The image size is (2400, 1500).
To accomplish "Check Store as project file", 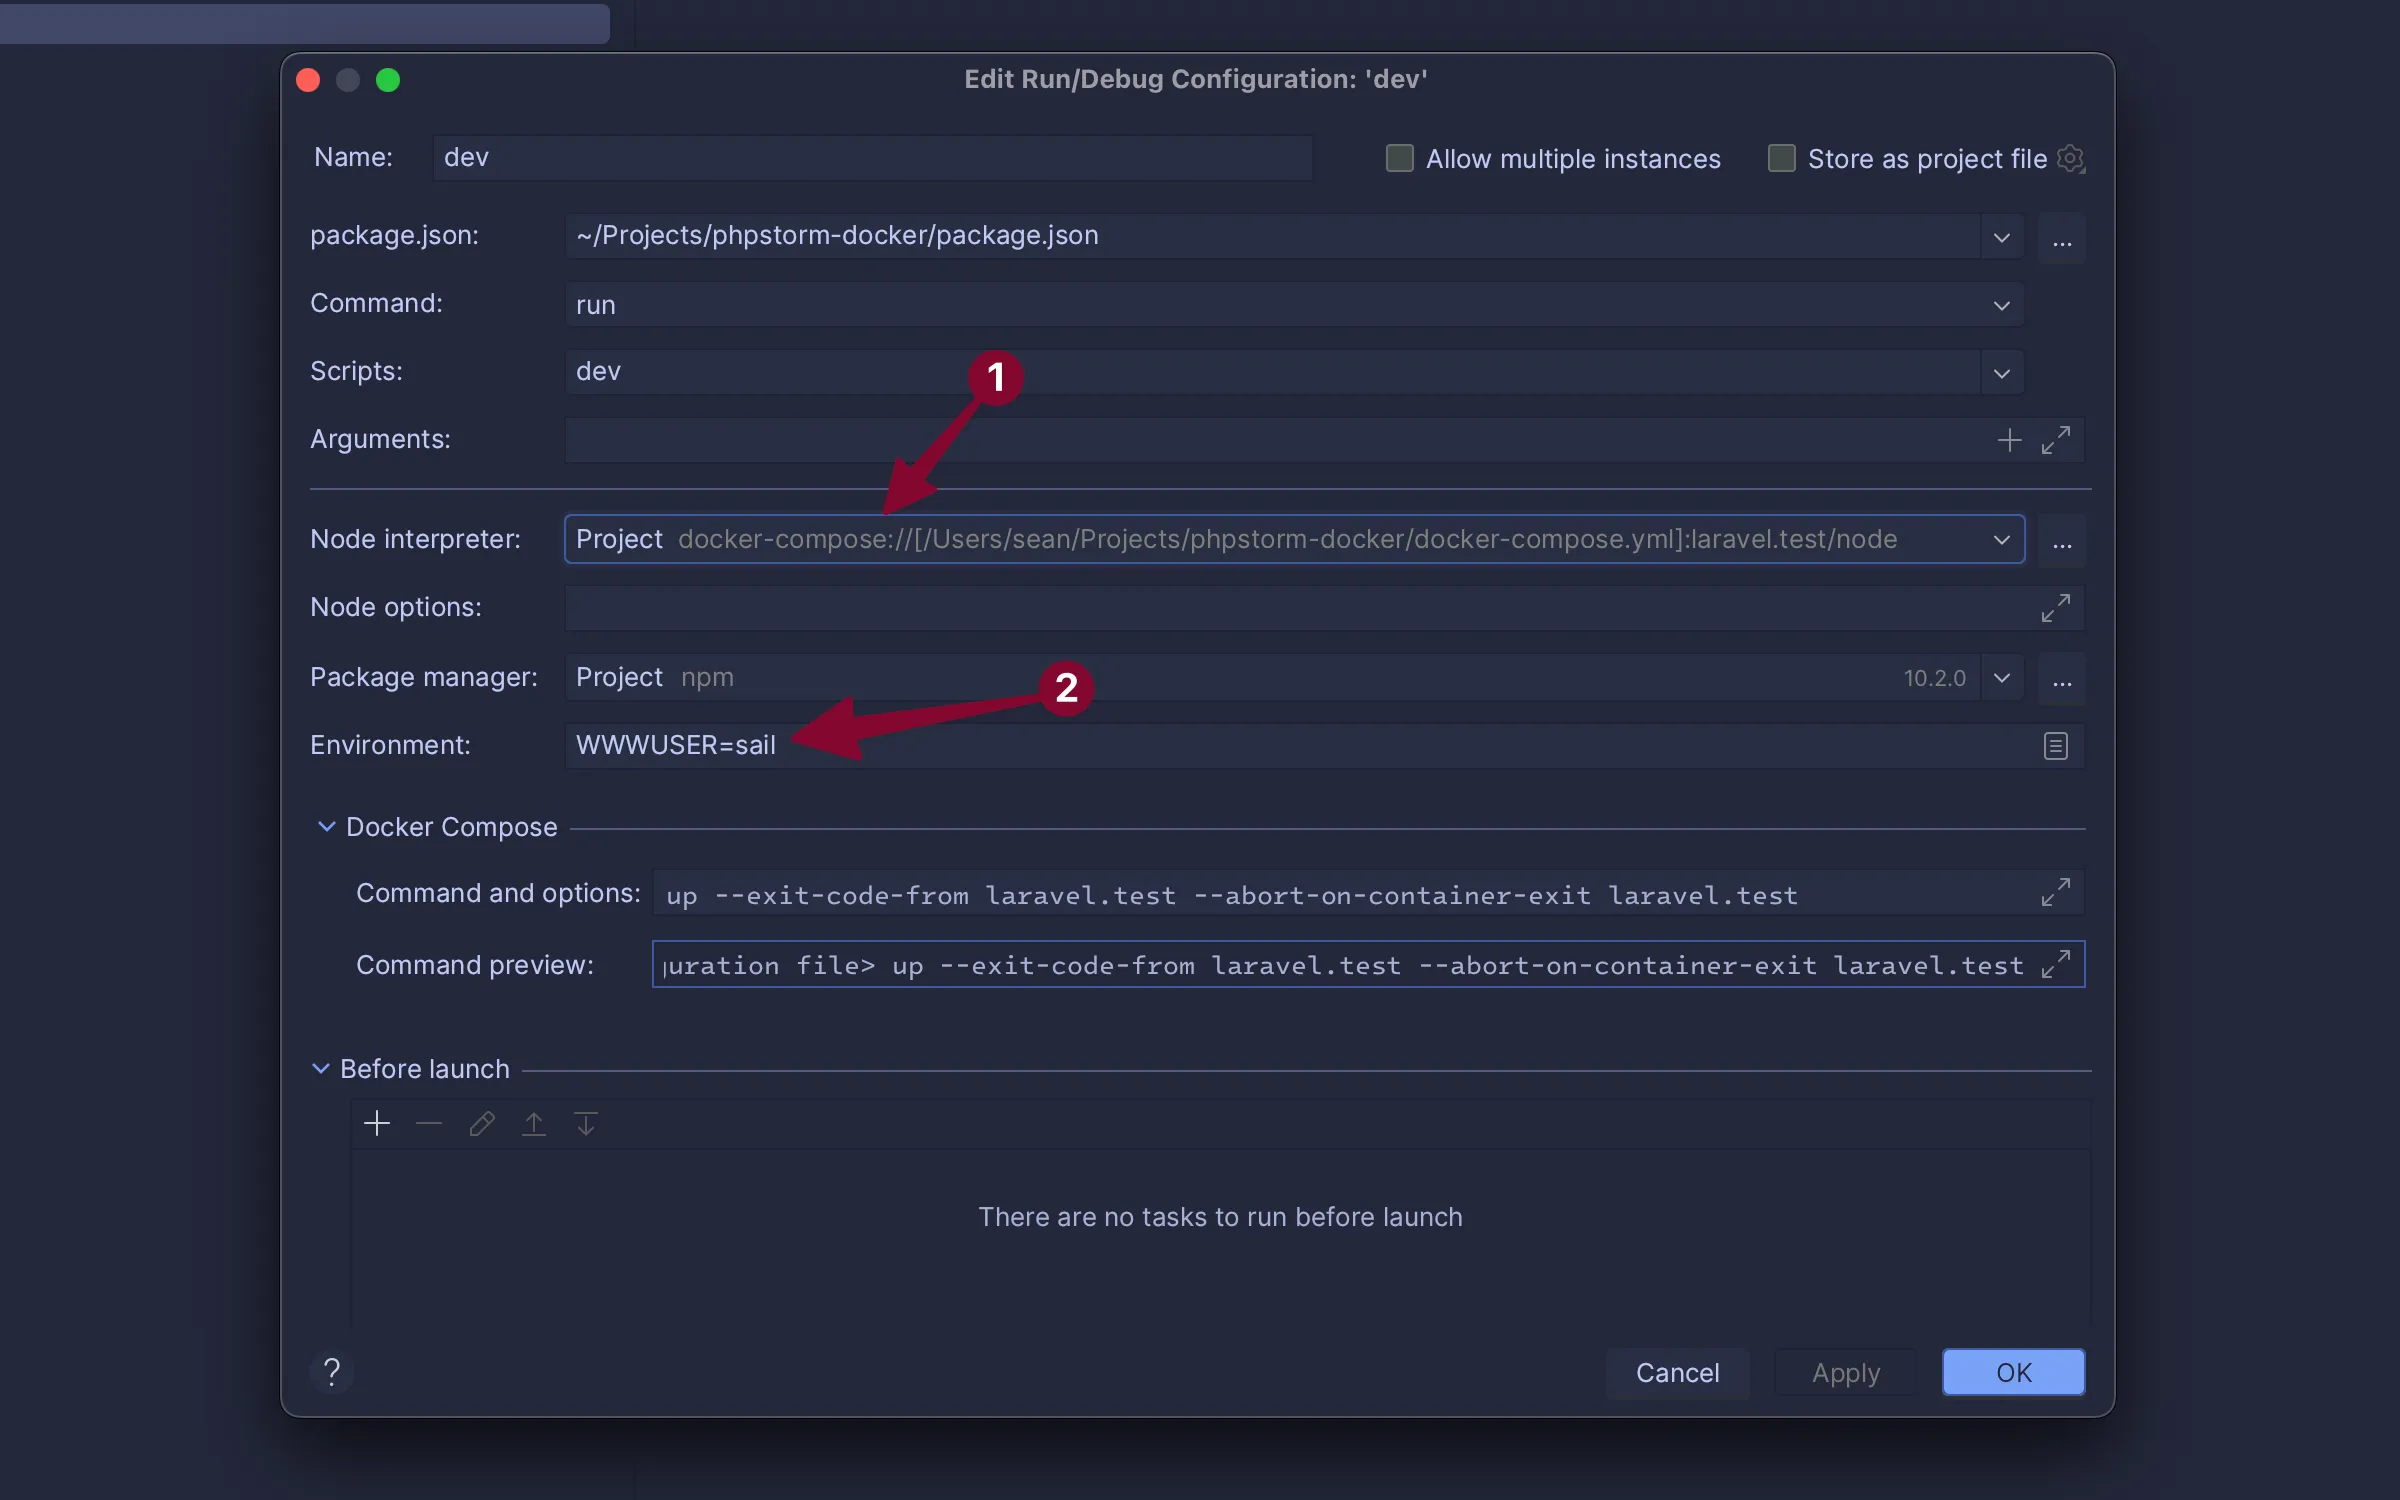I will point(1782,158).
